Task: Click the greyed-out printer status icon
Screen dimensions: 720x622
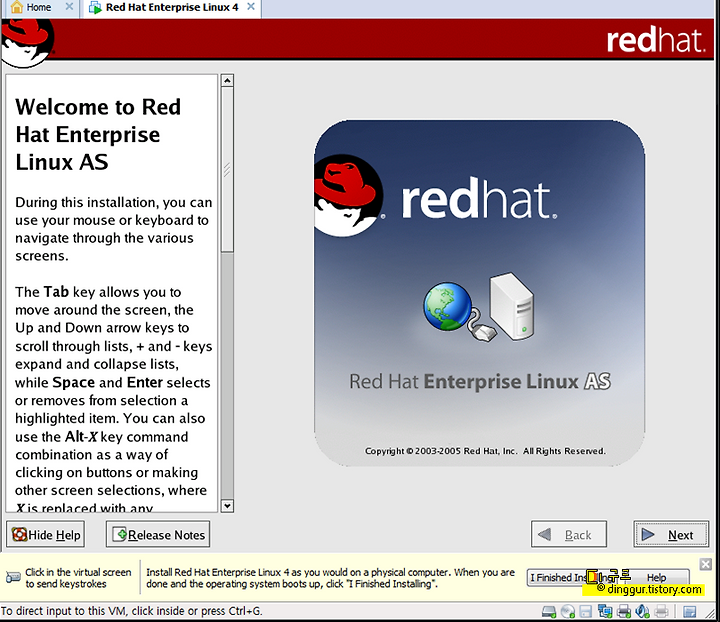Action: click(x=661, y=611)
